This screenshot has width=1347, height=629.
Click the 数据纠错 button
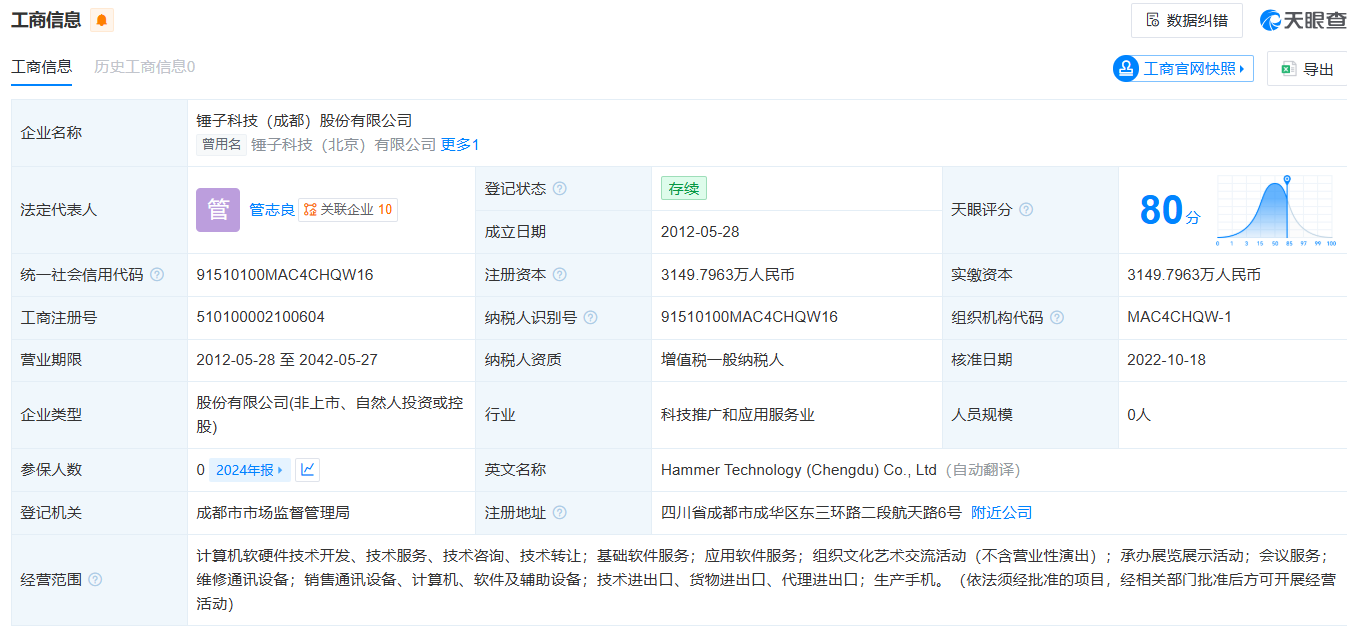1186,20
